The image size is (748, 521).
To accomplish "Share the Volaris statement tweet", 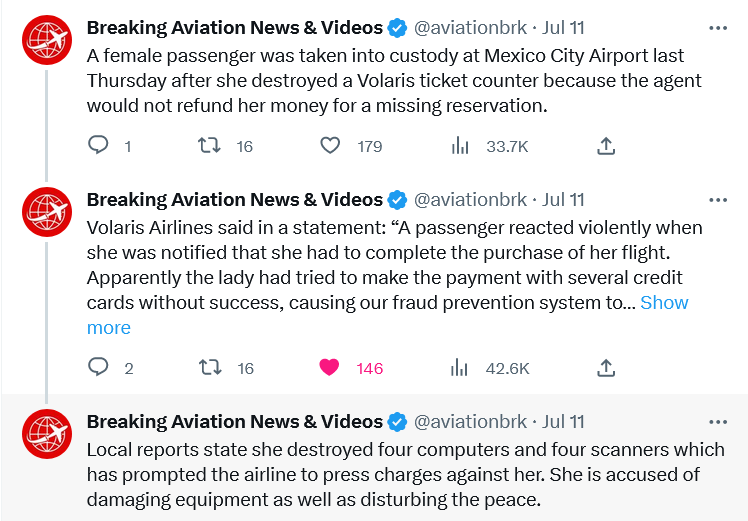I will tap(605, 368).
